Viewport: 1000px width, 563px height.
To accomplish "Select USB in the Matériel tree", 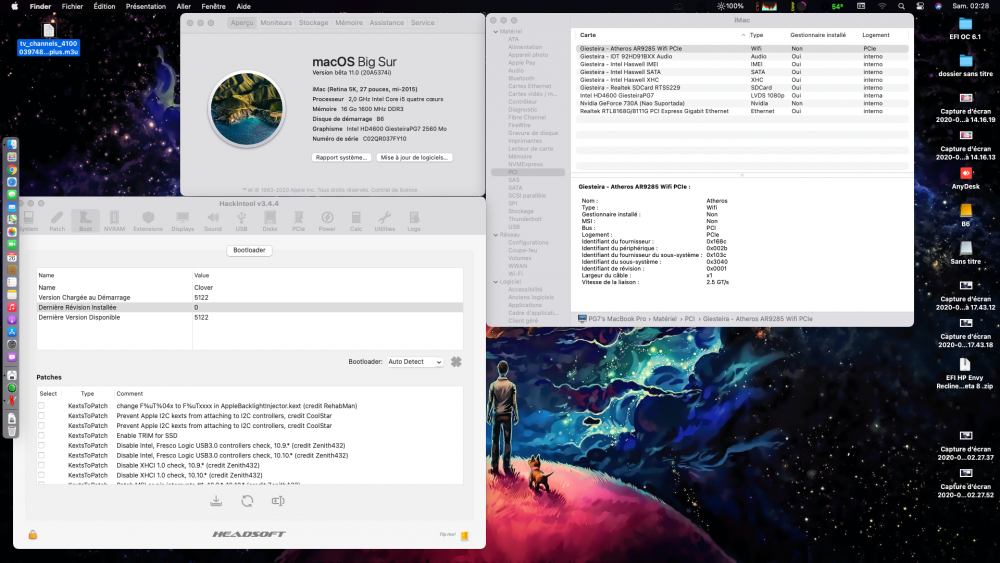I will tap(514, 227).
